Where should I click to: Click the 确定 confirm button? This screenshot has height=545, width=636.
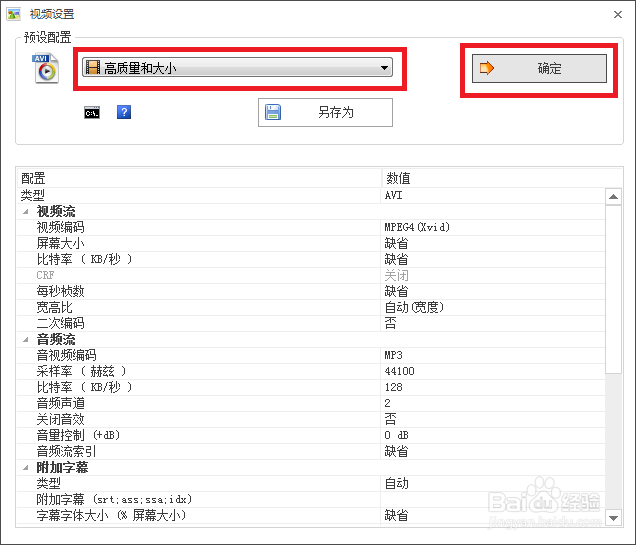(539, 68)
